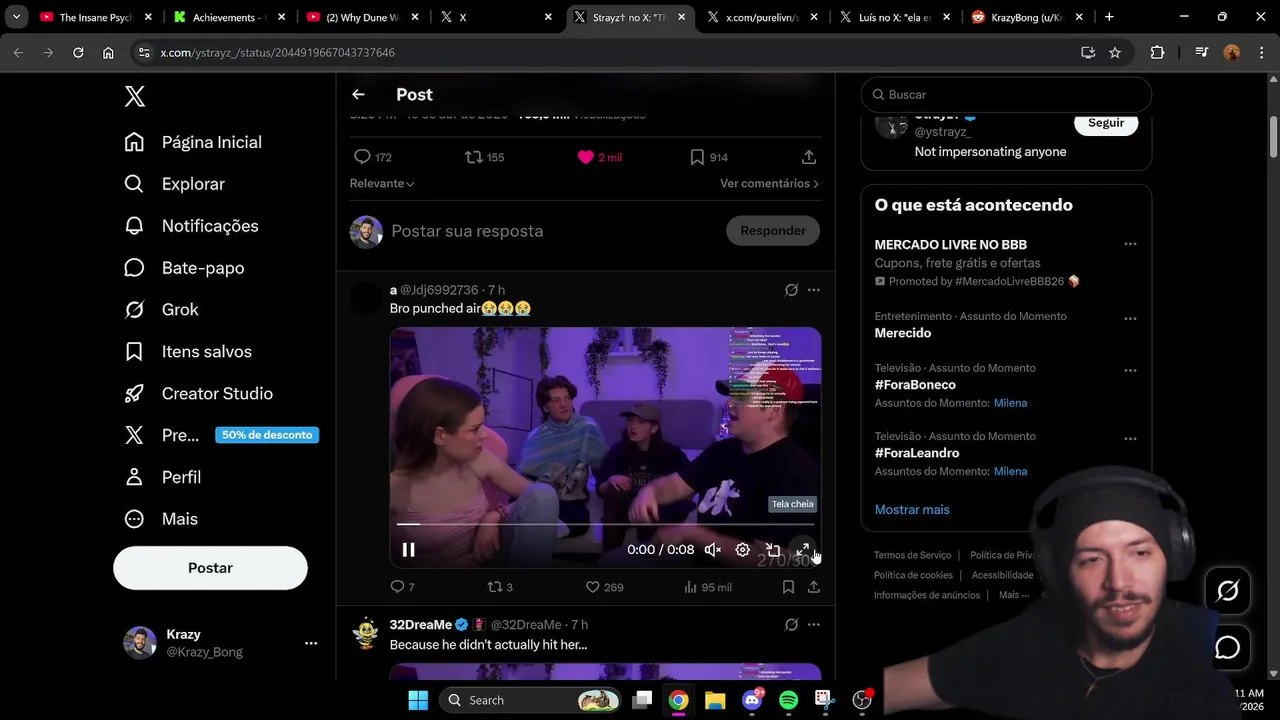The width and height of the screenshot is (1280, 720).
Task: Open the #ForaBoneco trending topic
Action: point(915,385)
